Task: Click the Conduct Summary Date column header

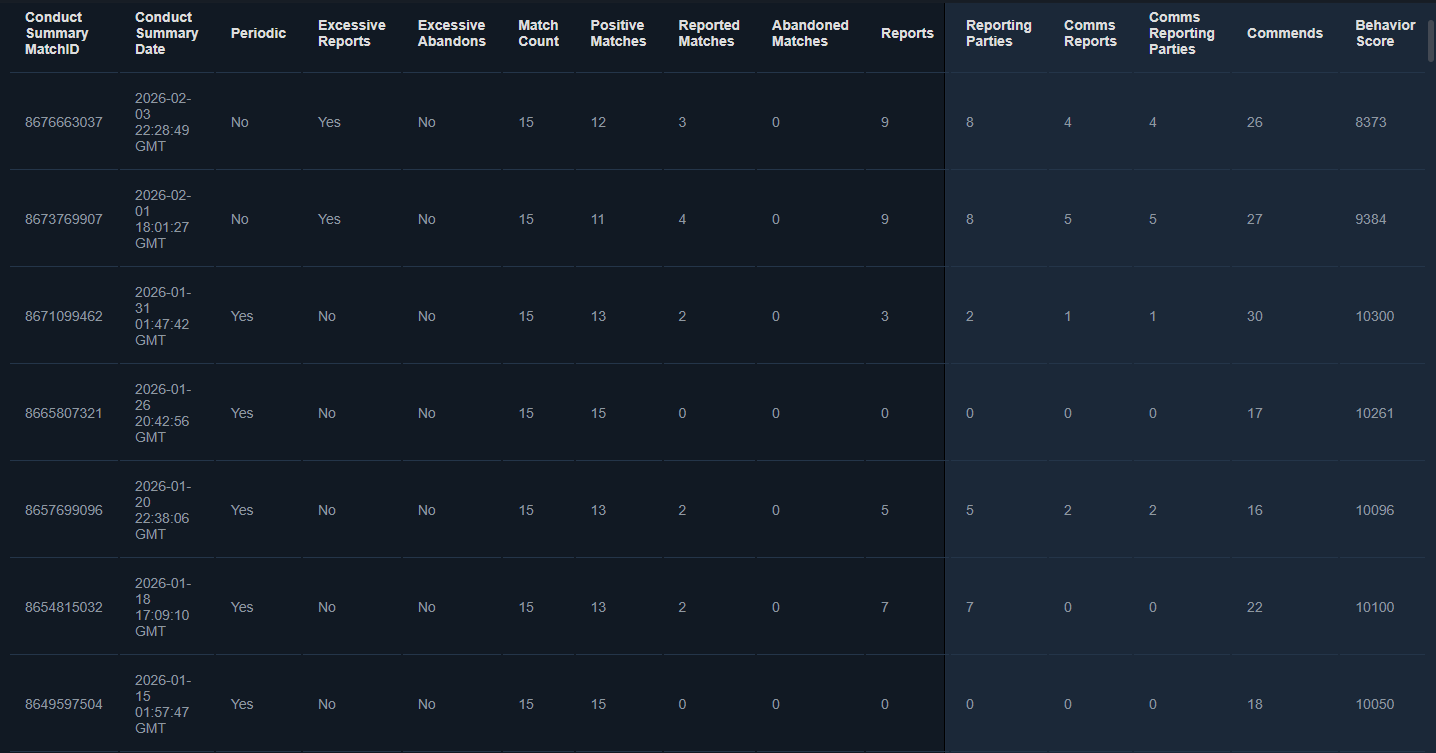Action: 166,33
